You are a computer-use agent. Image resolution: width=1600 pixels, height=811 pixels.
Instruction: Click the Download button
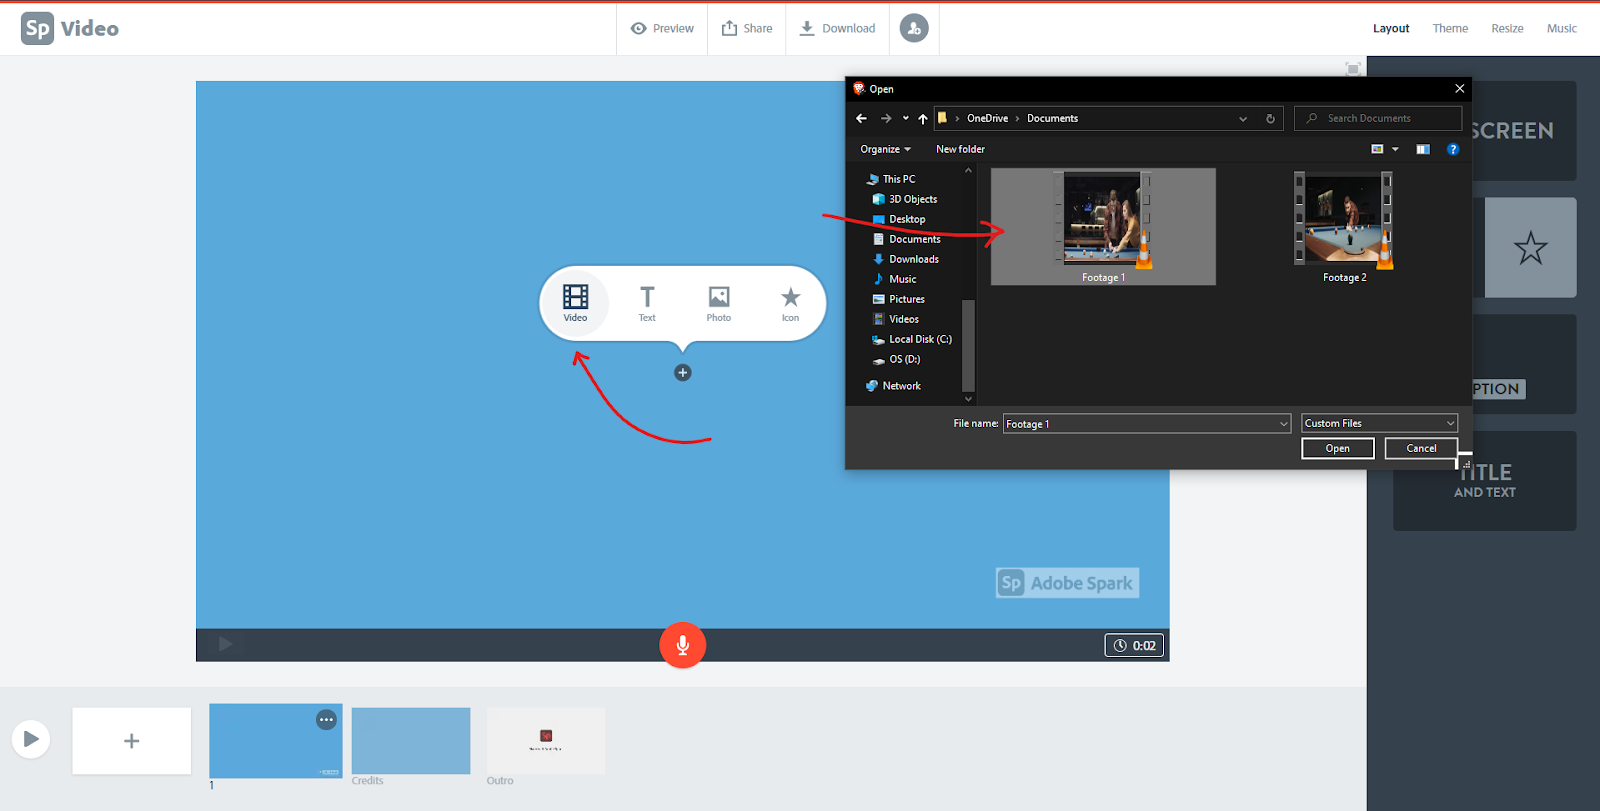click(838, 28)
